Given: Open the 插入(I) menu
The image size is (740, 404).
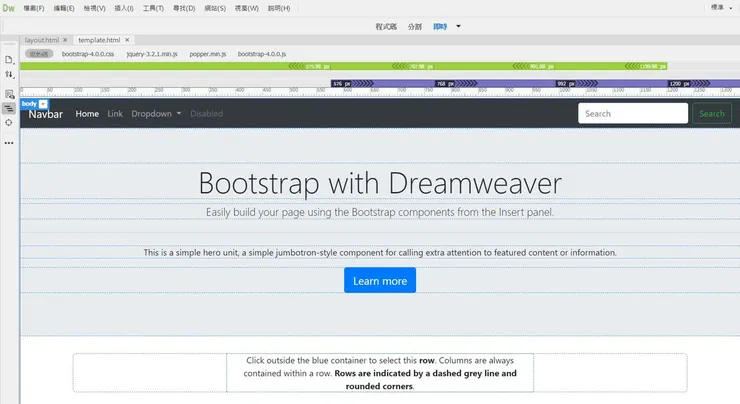Looking at the screenshot, I should (124, 8).
